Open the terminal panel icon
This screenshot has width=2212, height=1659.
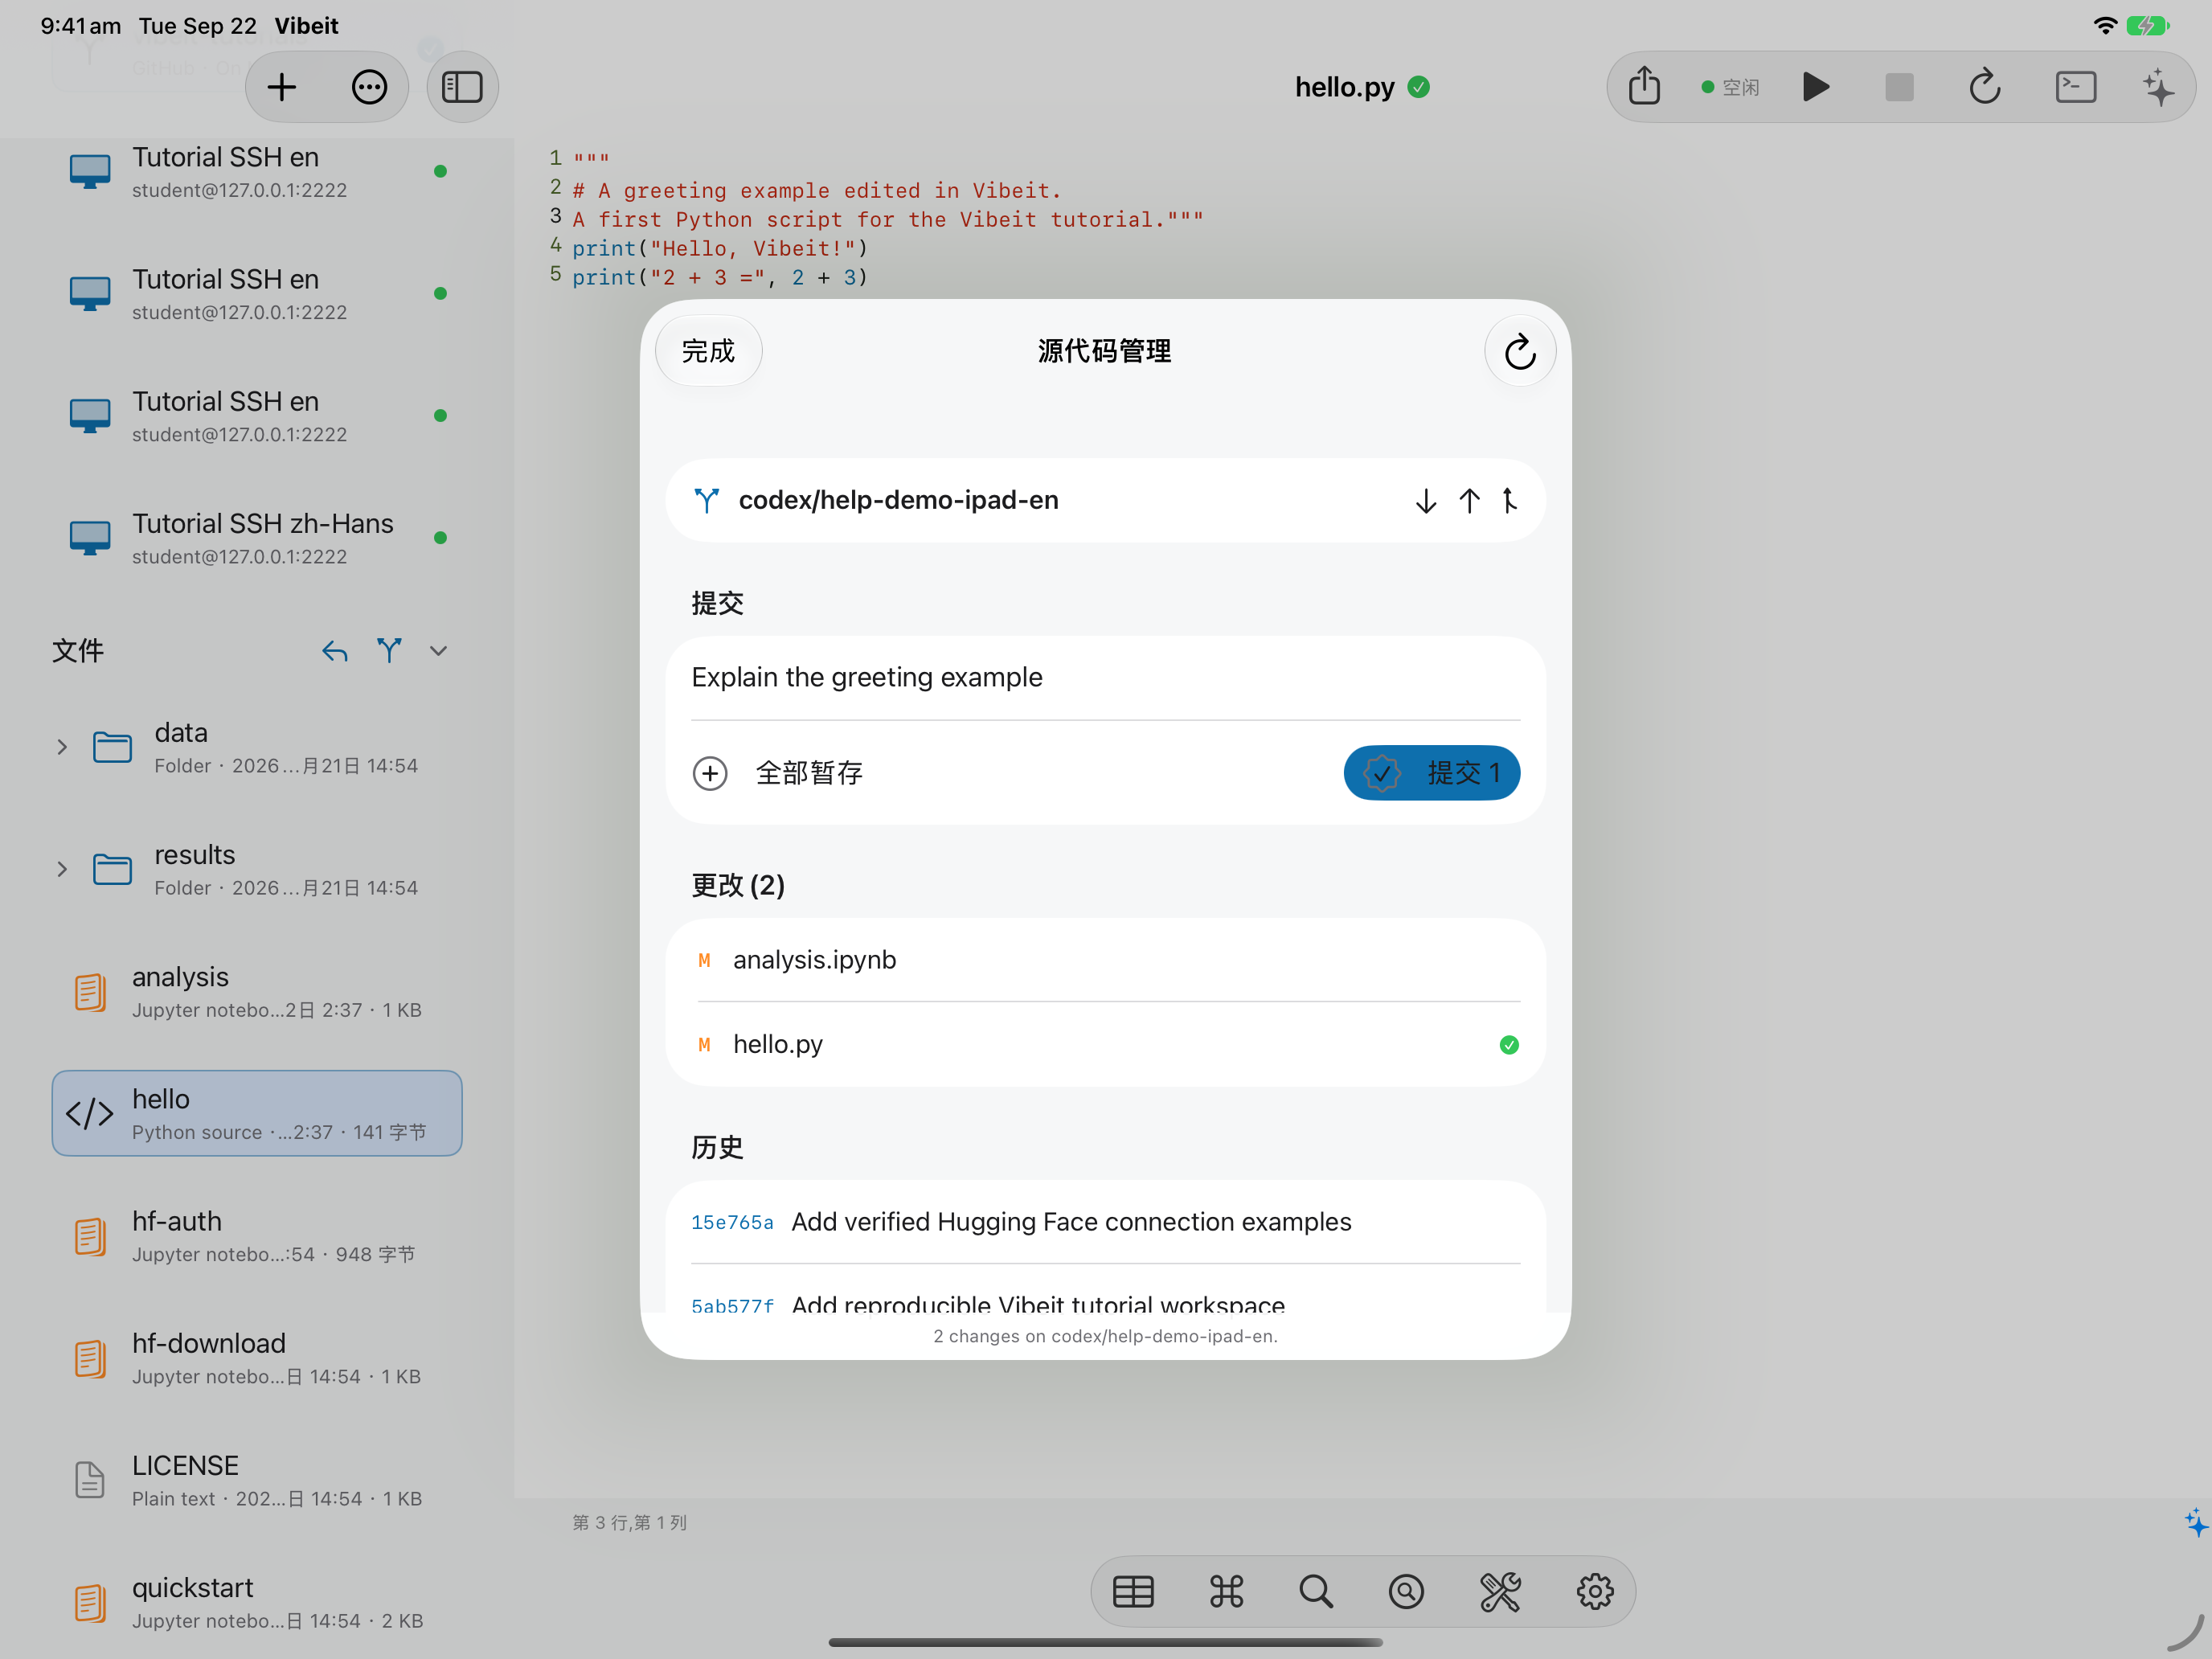coord(2076,87)
